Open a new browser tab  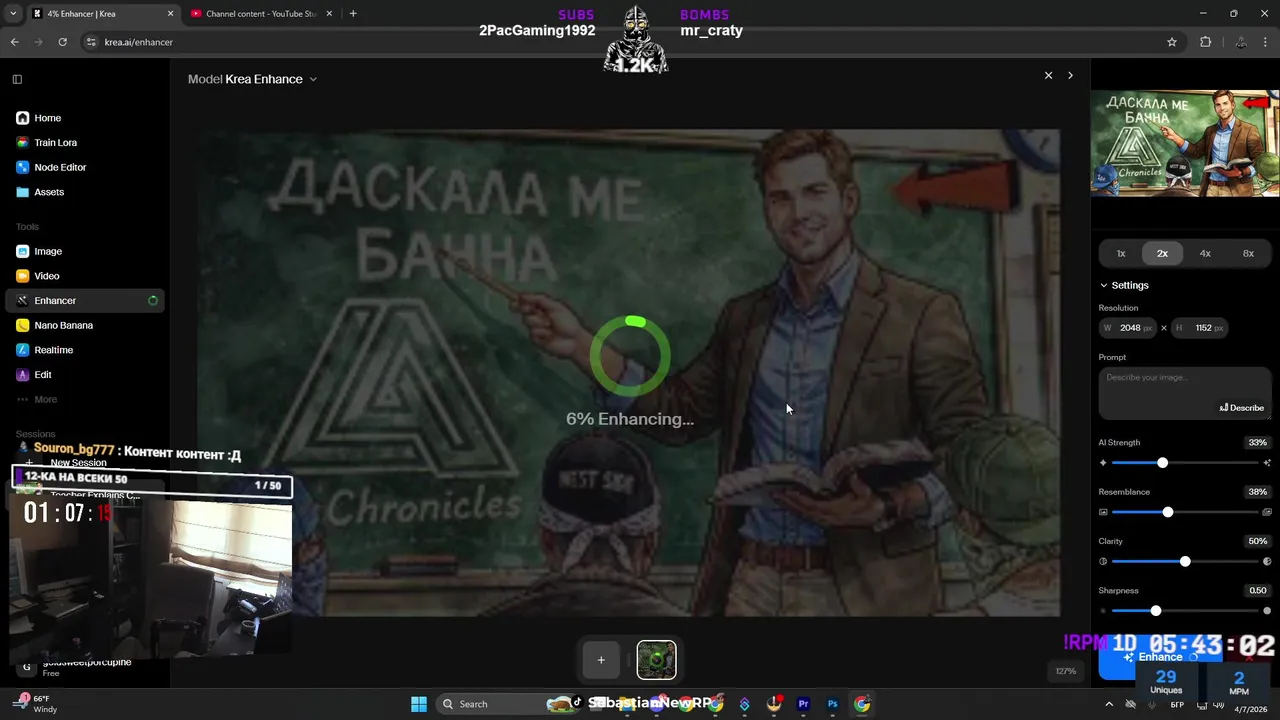click(x=353, y=14)
